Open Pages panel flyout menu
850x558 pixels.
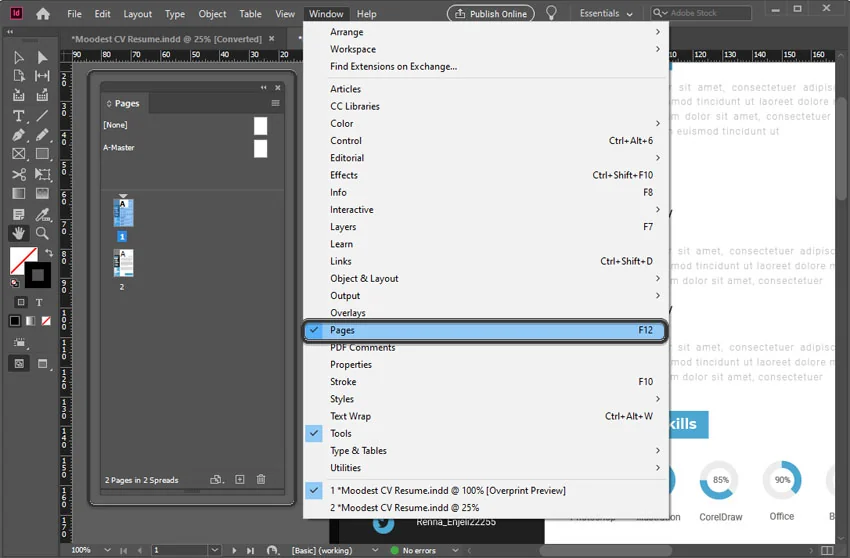275,103
